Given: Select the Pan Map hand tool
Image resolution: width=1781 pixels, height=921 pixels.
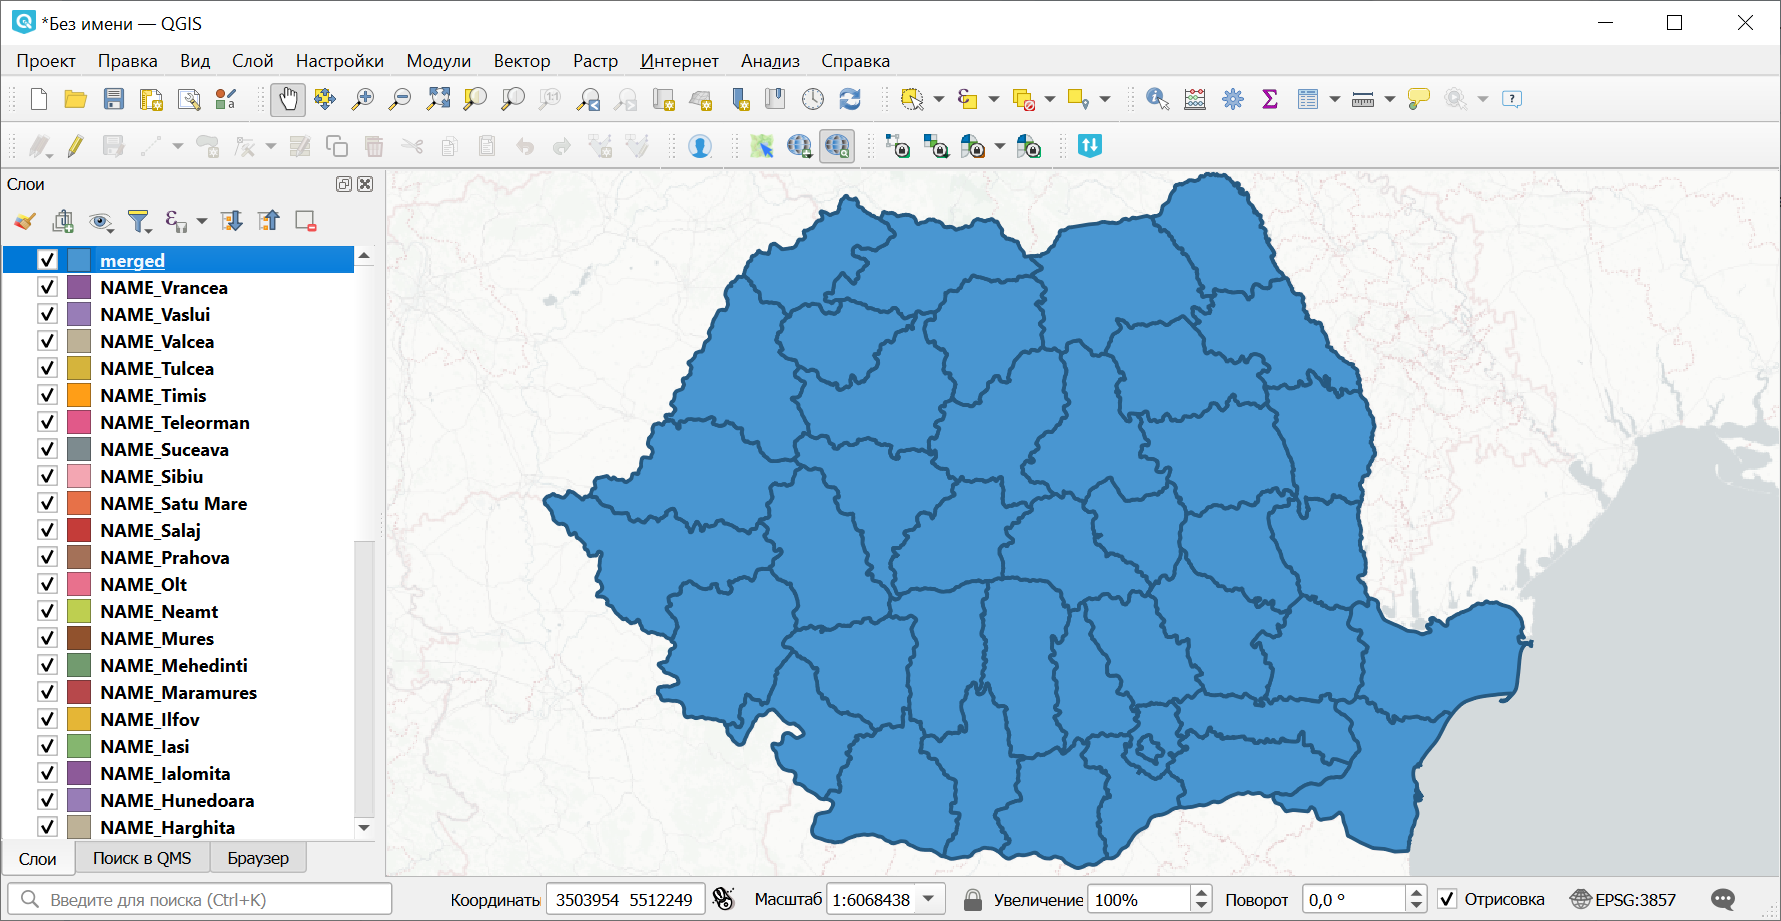Looking at the screenshot, I should coord(287,99).
